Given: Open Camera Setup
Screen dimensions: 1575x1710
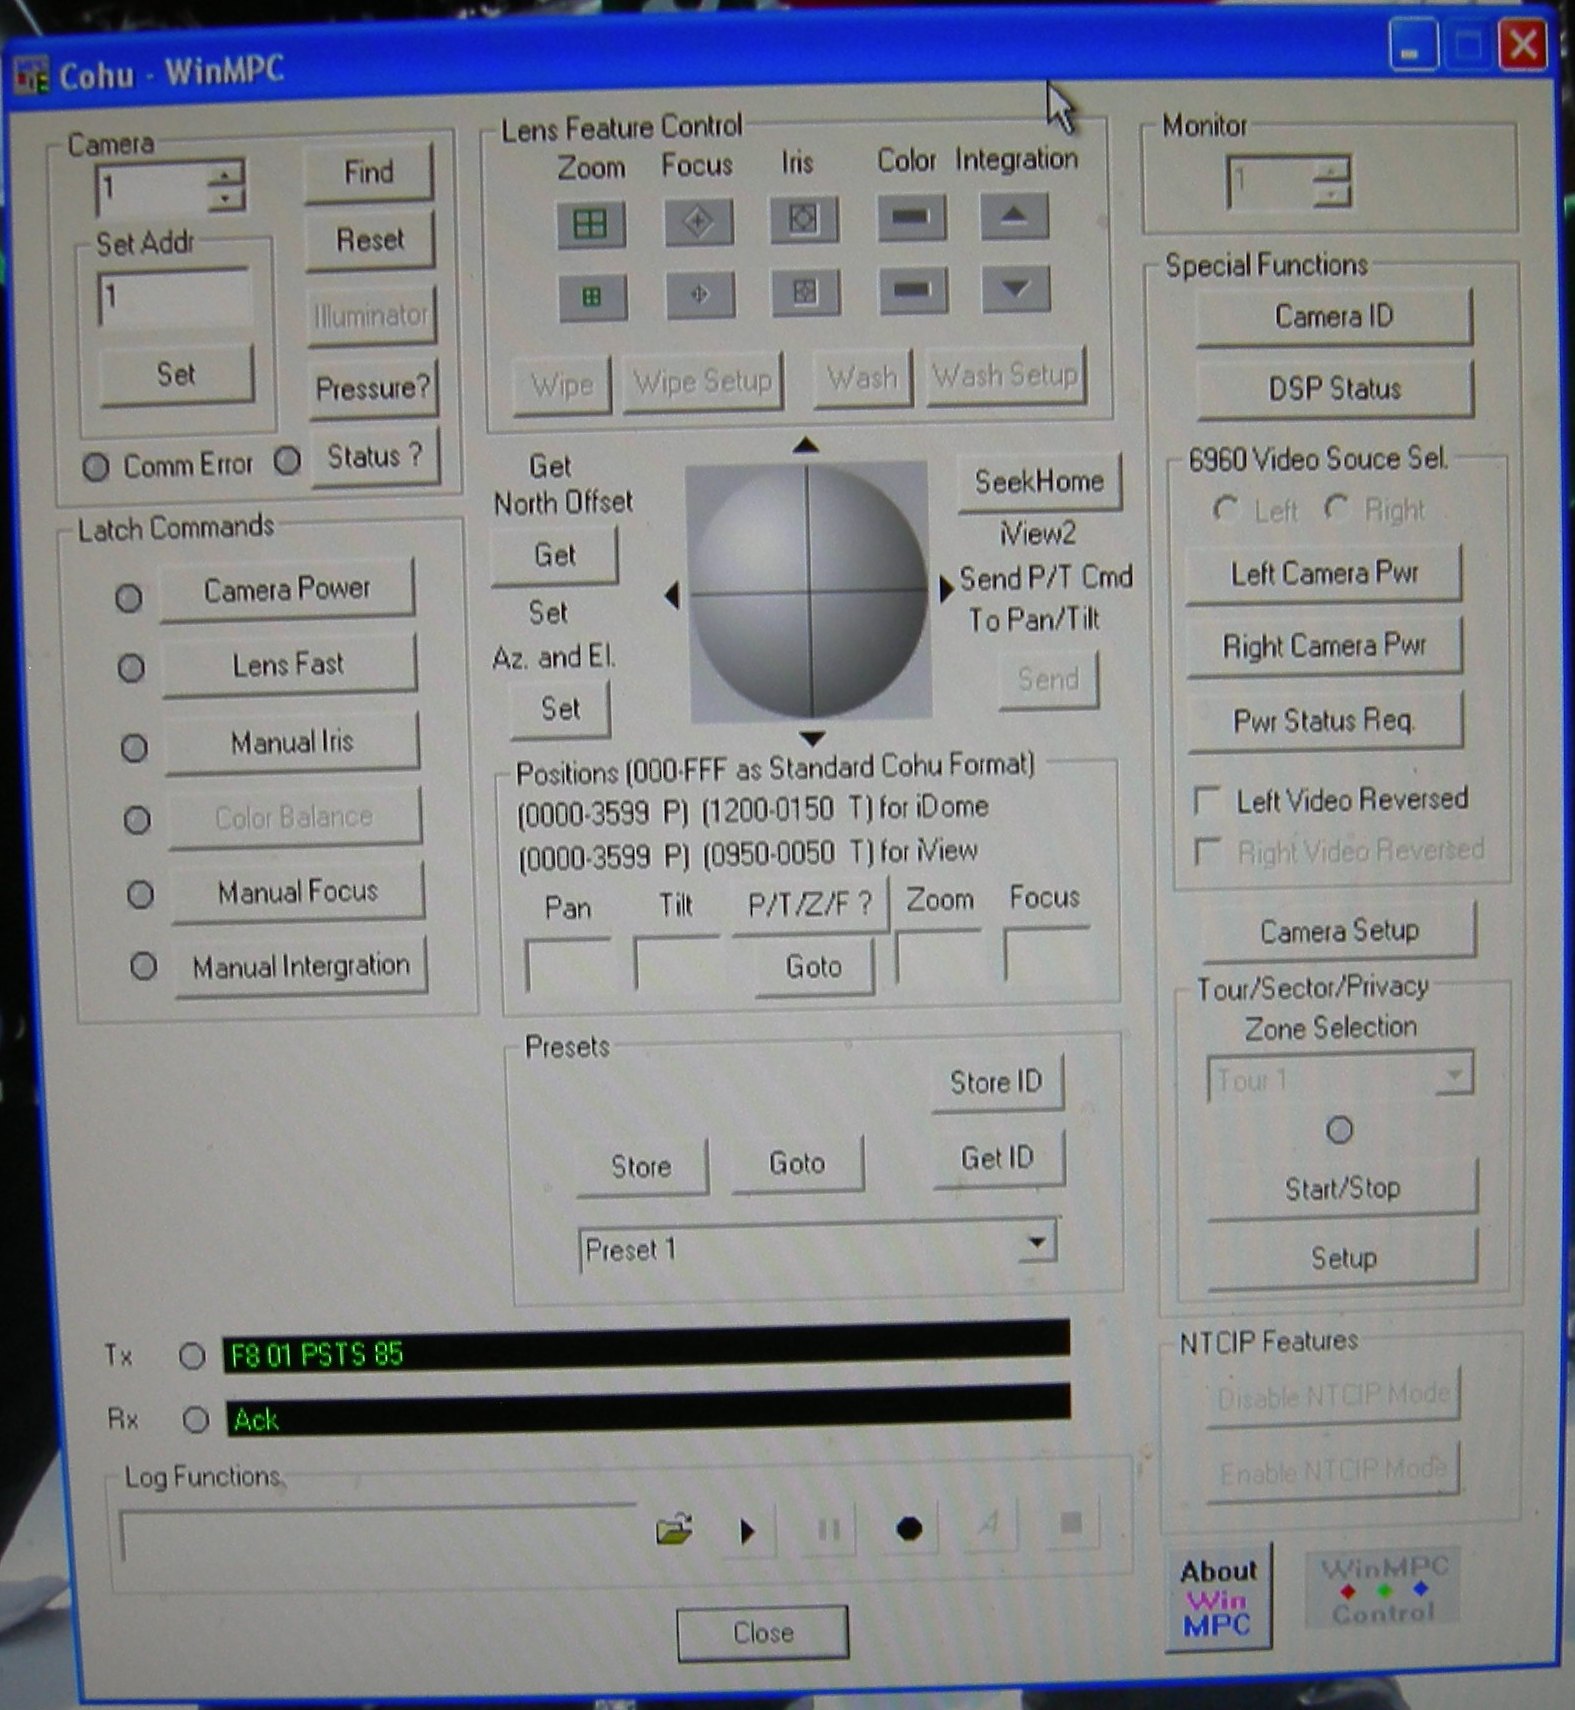Looking at the screenshot, I should (x=1340, y=931).
